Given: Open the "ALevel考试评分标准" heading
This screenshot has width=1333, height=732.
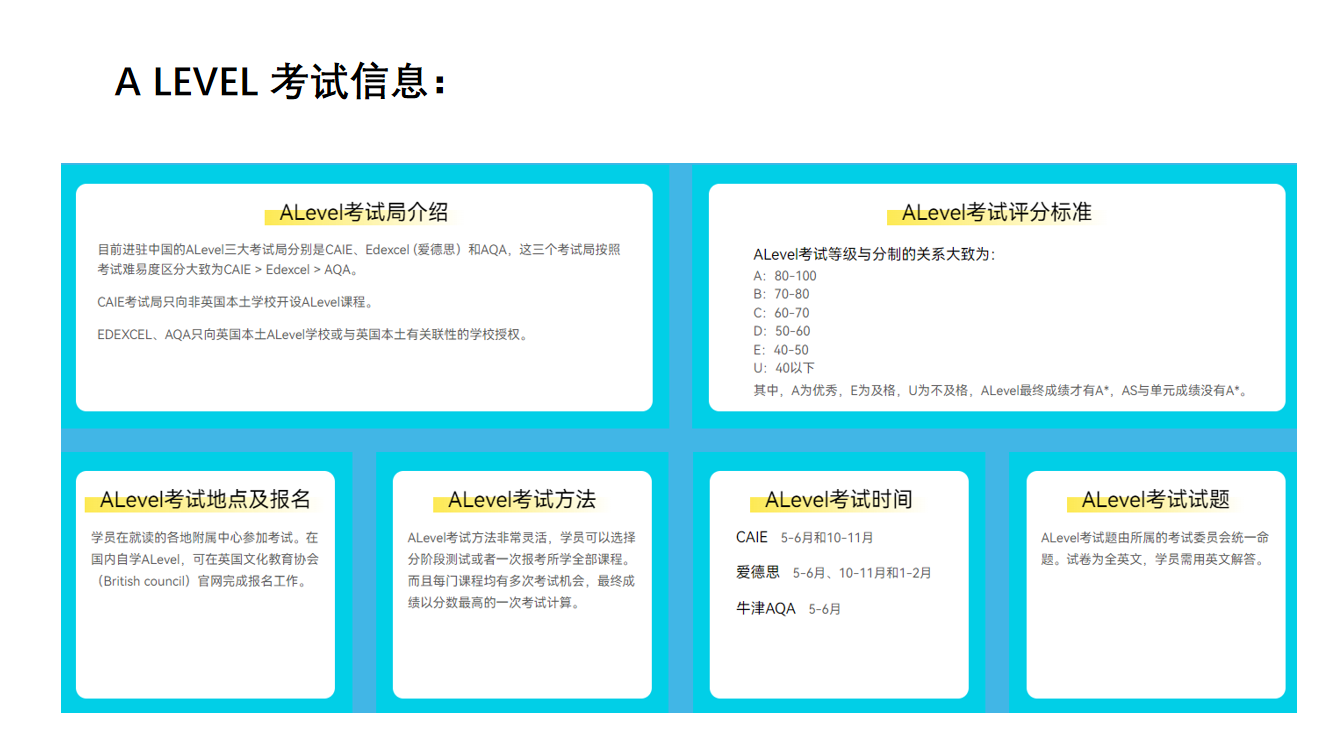Looking at the screenshot, I should (996, 213).
